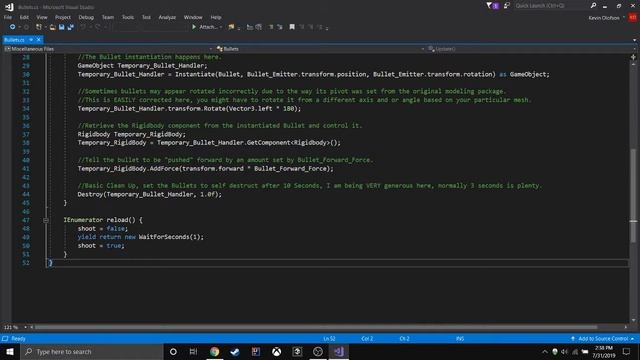Click the Type here to search box
Screen dimensions: 640x360
[x=92, y=351]
